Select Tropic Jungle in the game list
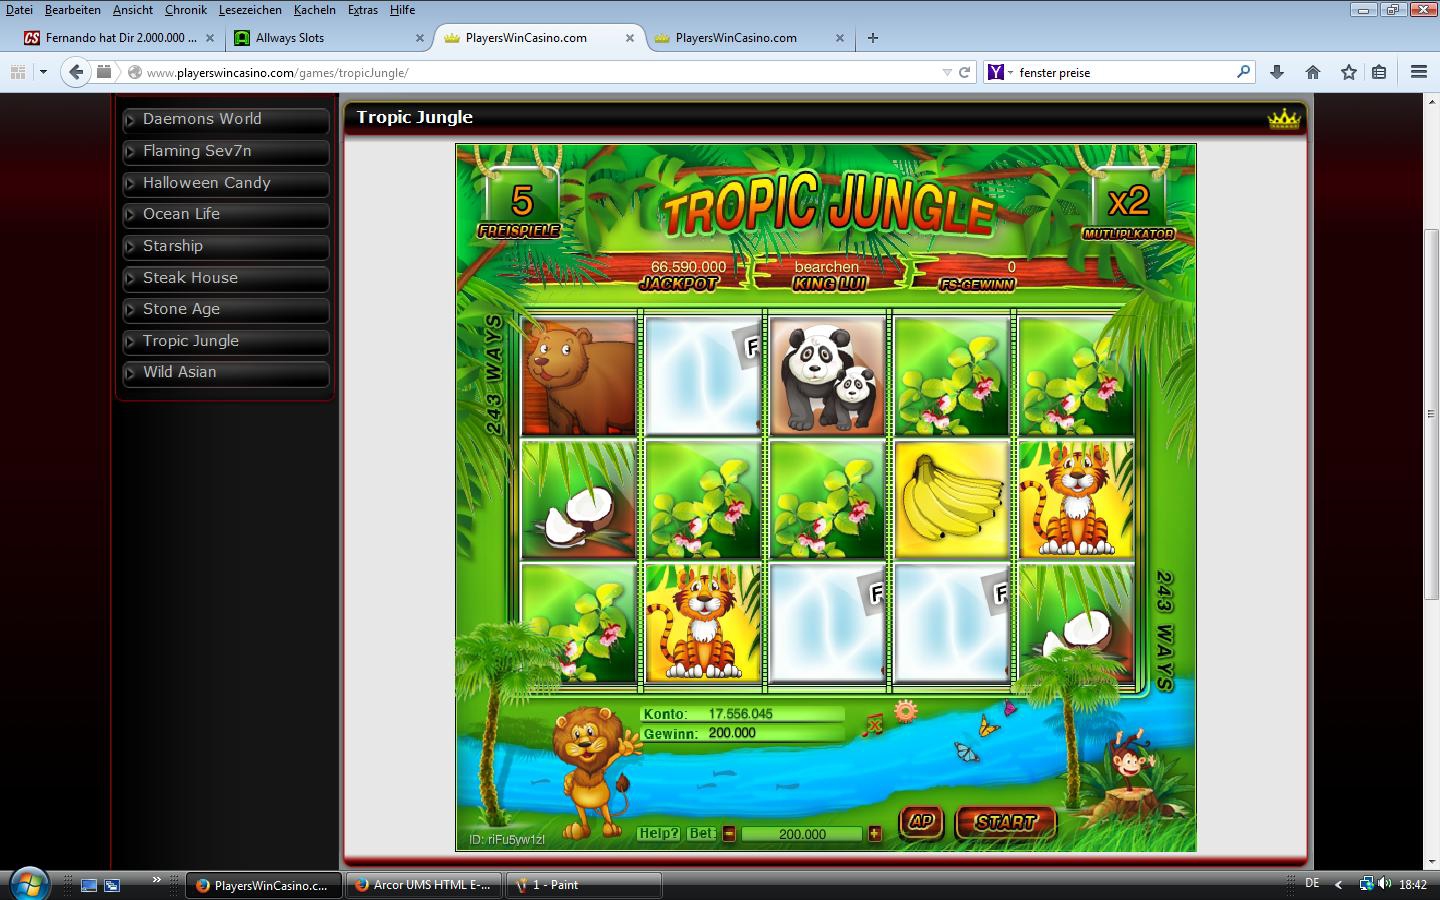 point(226,341)
